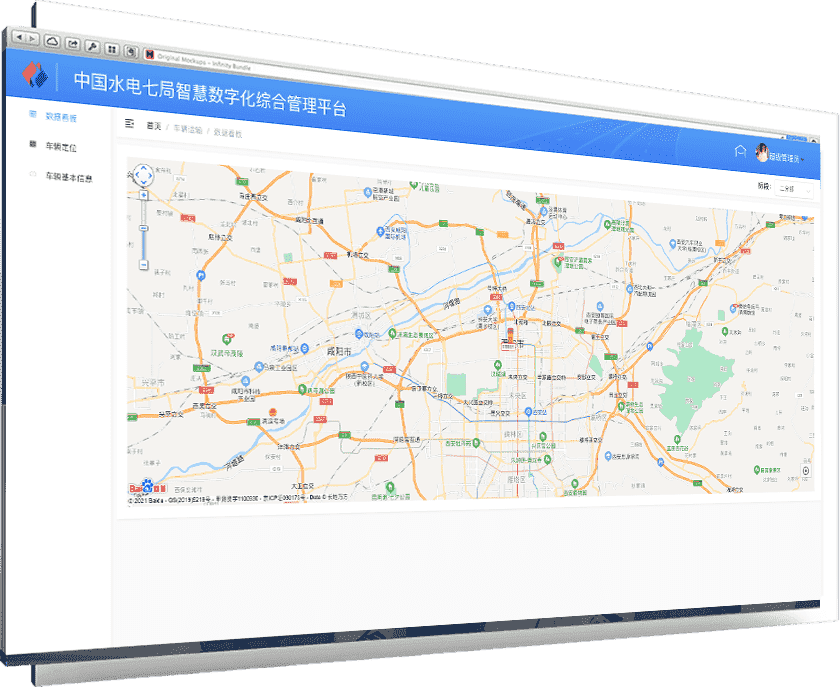Image resolution: width=840 pixels, height=687 pixels.
Task: Click the 车辆运输 breadcrumb link
Action: click(x=187, y=129)
